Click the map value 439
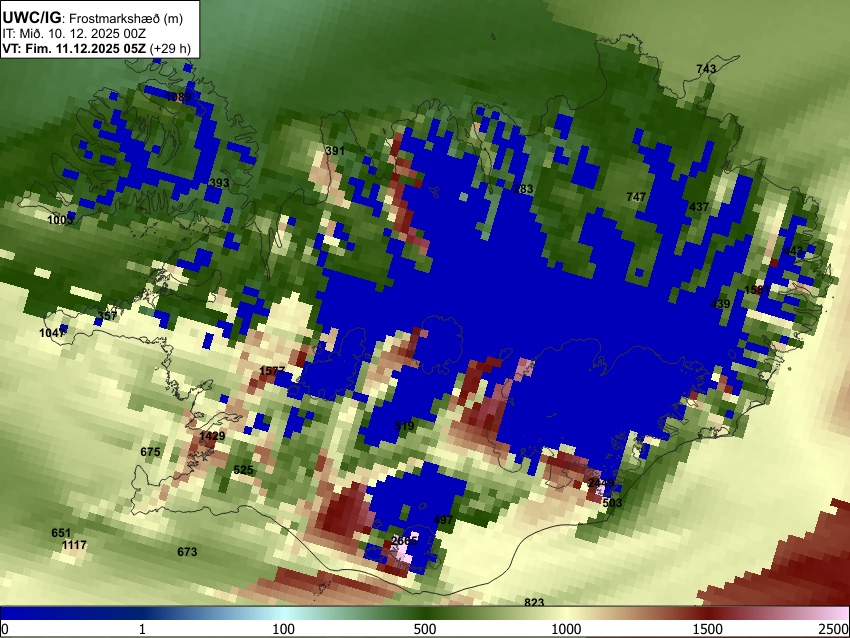Viewport: 850px width, 638px height. coord(720,304)
